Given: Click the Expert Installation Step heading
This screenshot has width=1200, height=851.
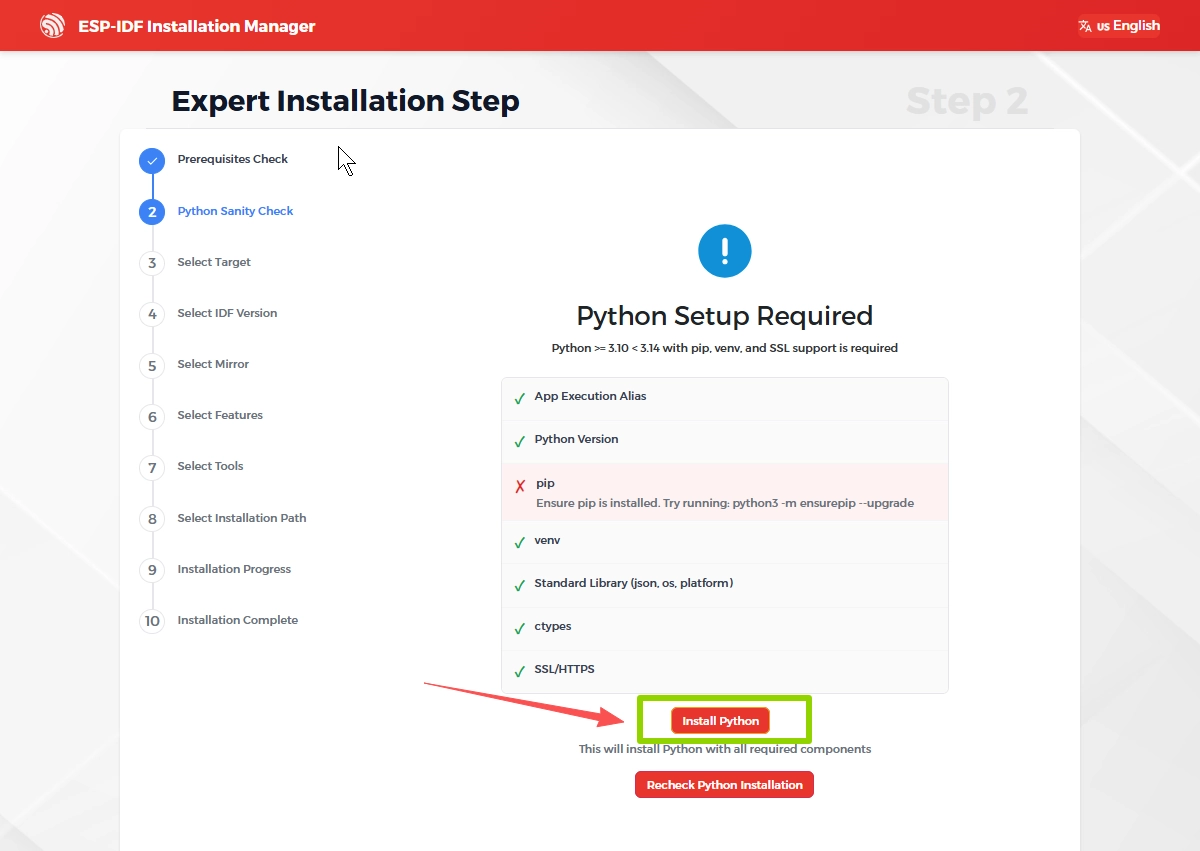Looking at the screenshot, I should tap(345, 101).
